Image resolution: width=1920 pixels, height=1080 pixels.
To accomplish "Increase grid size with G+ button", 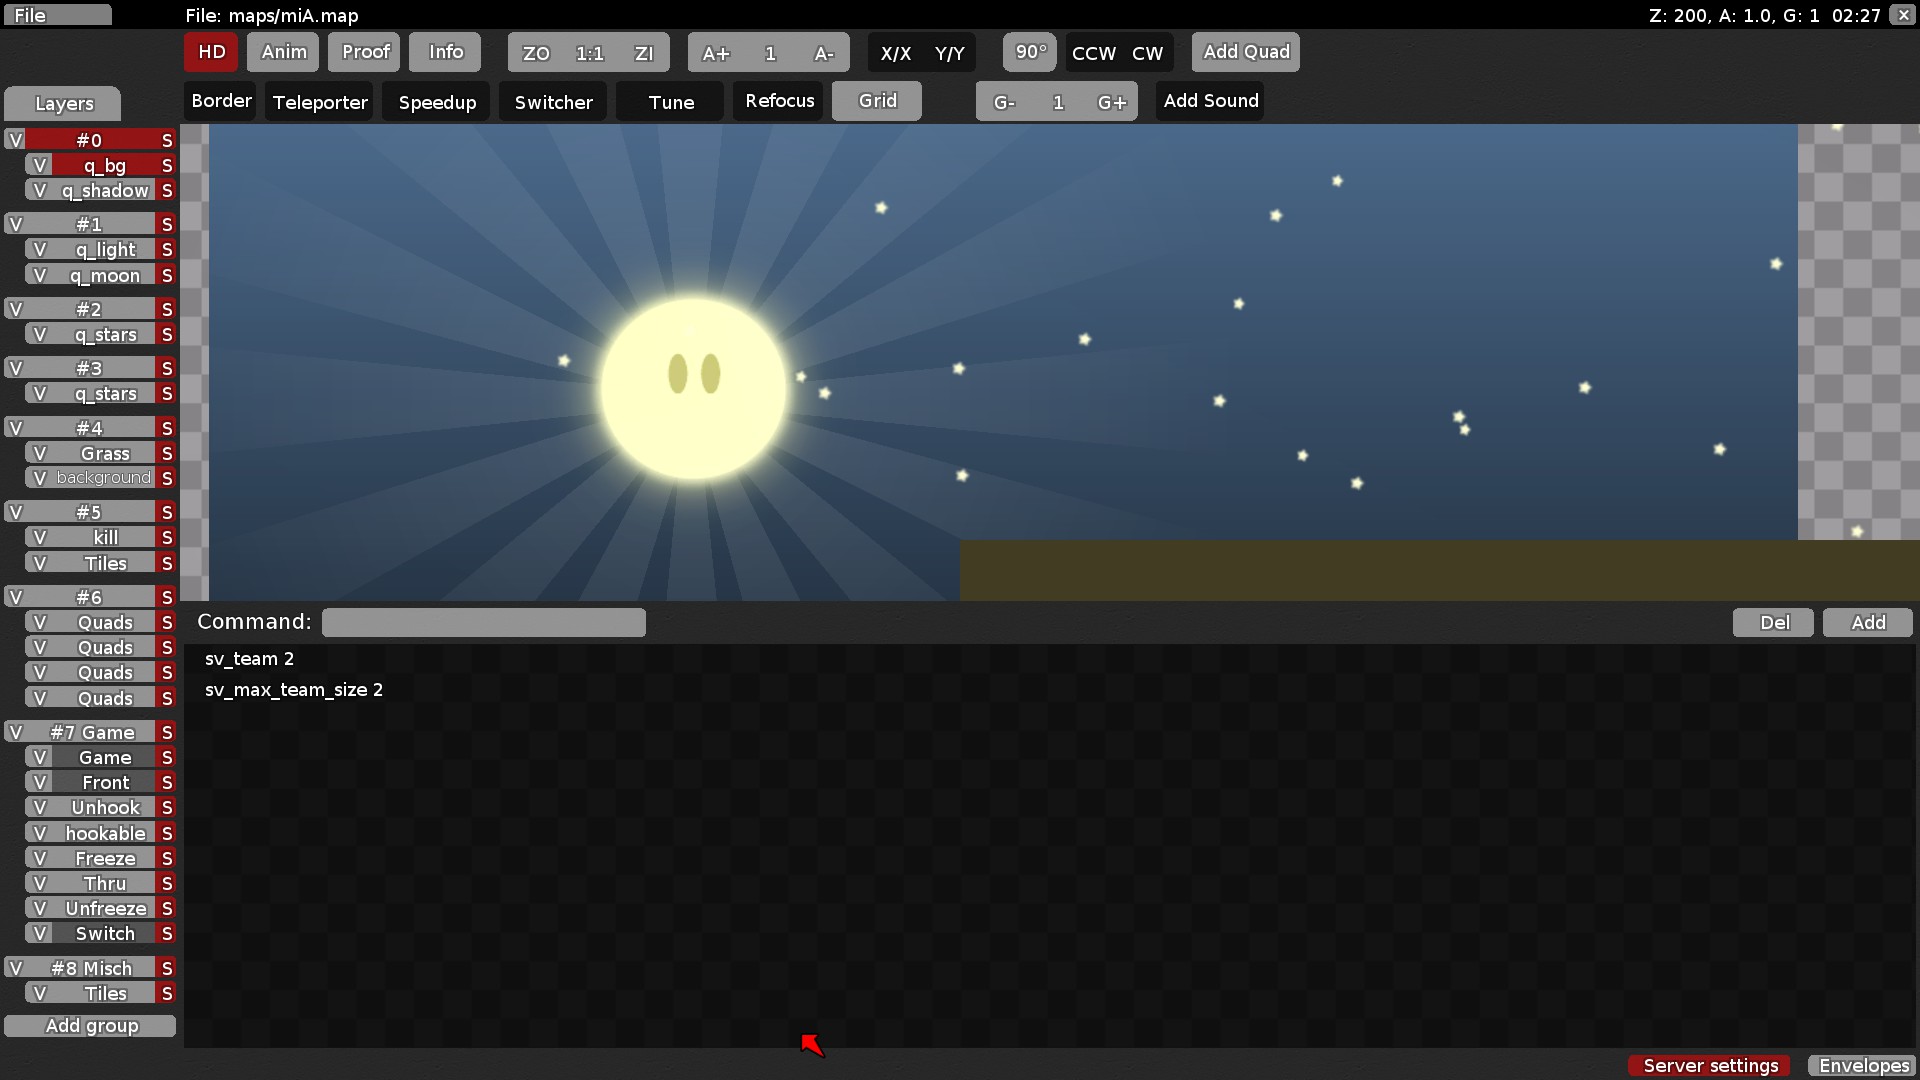I will coord(1111,102).
